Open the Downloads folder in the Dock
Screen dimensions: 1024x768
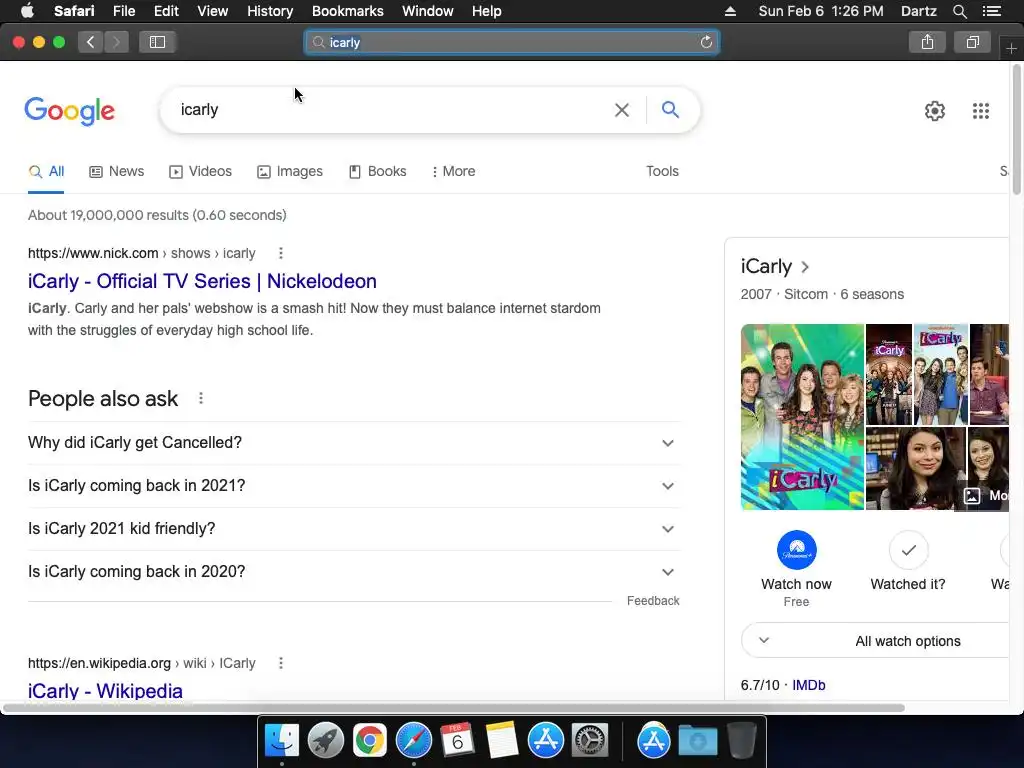(697, 741)
